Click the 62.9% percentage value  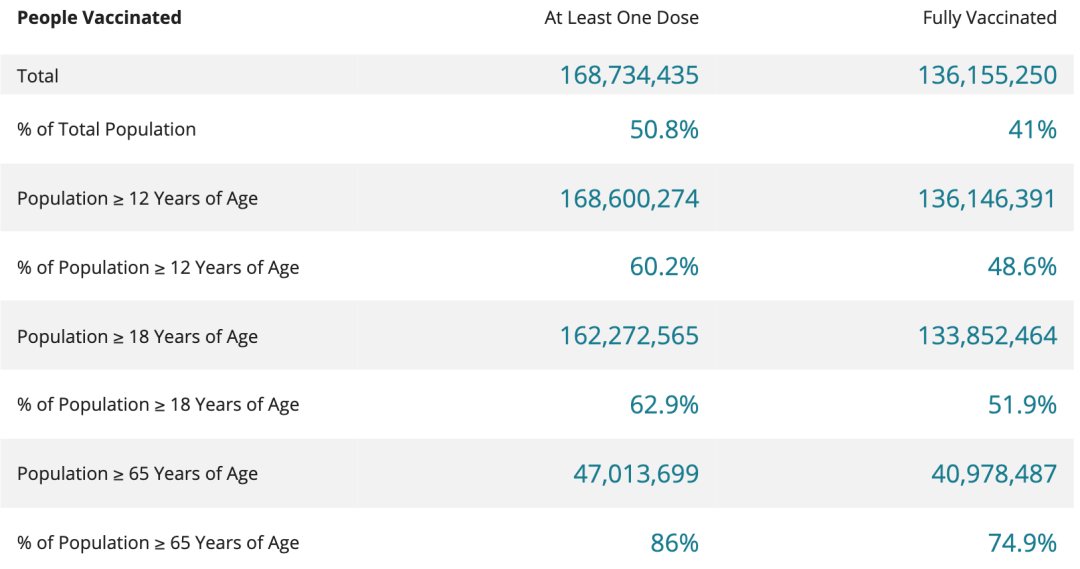click(x=664, y=405)
